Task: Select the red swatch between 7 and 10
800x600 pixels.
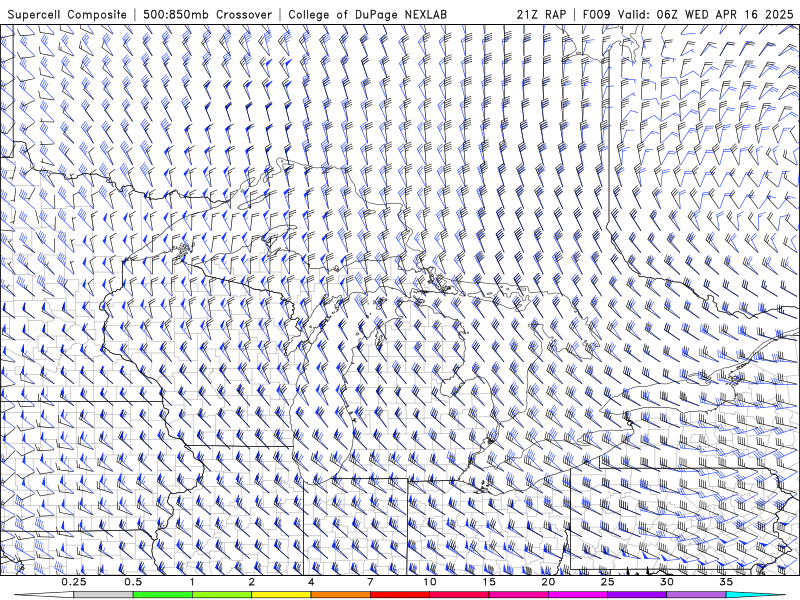Action: pos(400,595)
